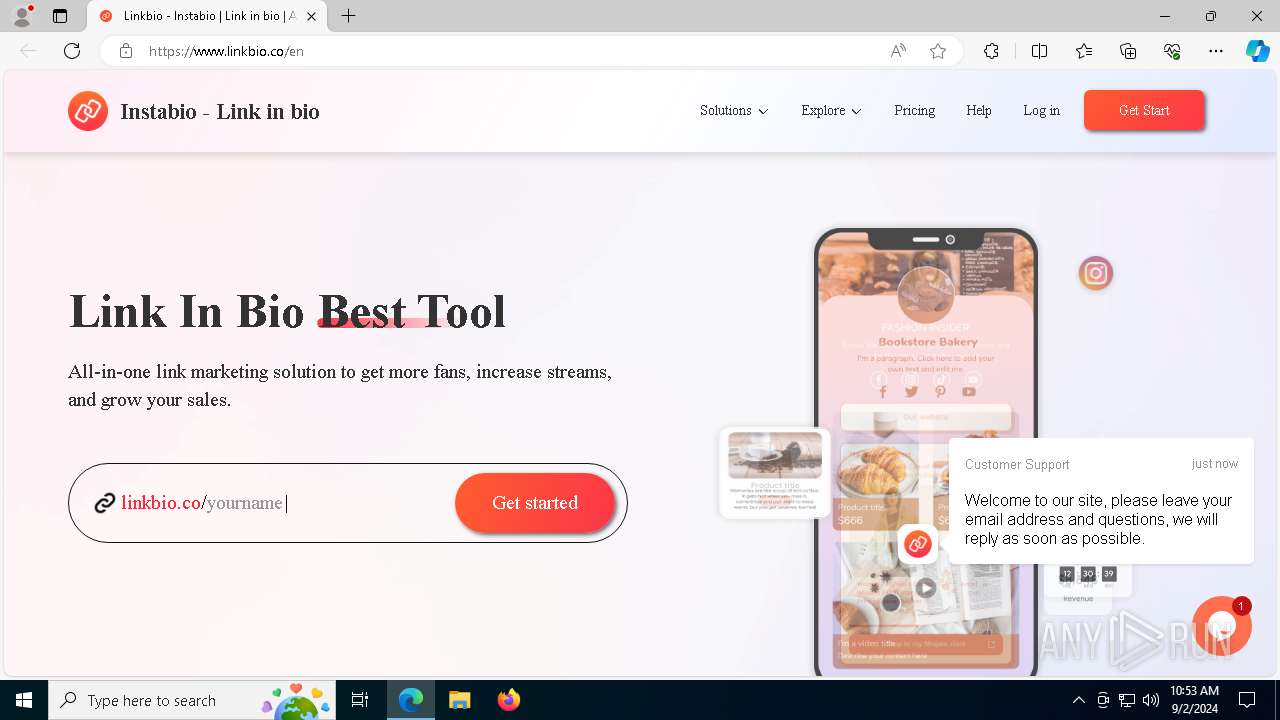
Task: Open a new browser tab
Action: coord(348,16)
